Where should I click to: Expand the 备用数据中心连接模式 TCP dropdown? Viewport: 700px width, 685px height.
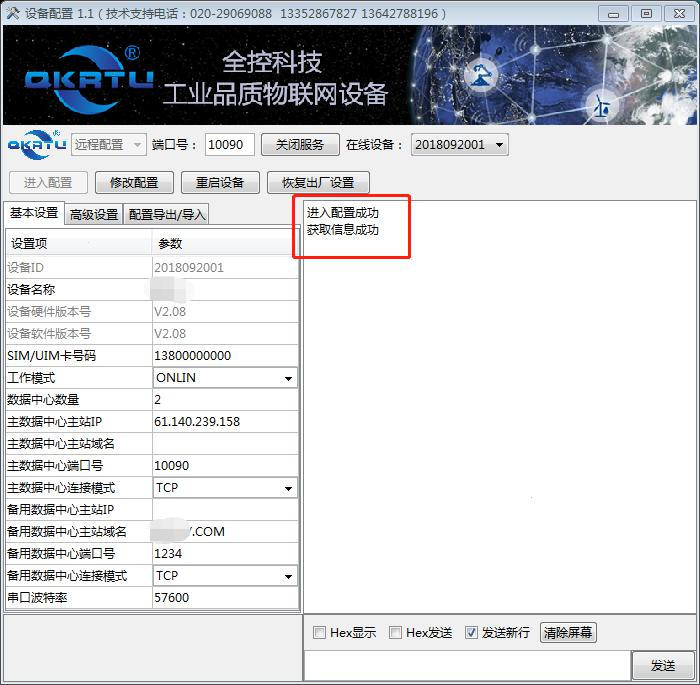(225, 576)
